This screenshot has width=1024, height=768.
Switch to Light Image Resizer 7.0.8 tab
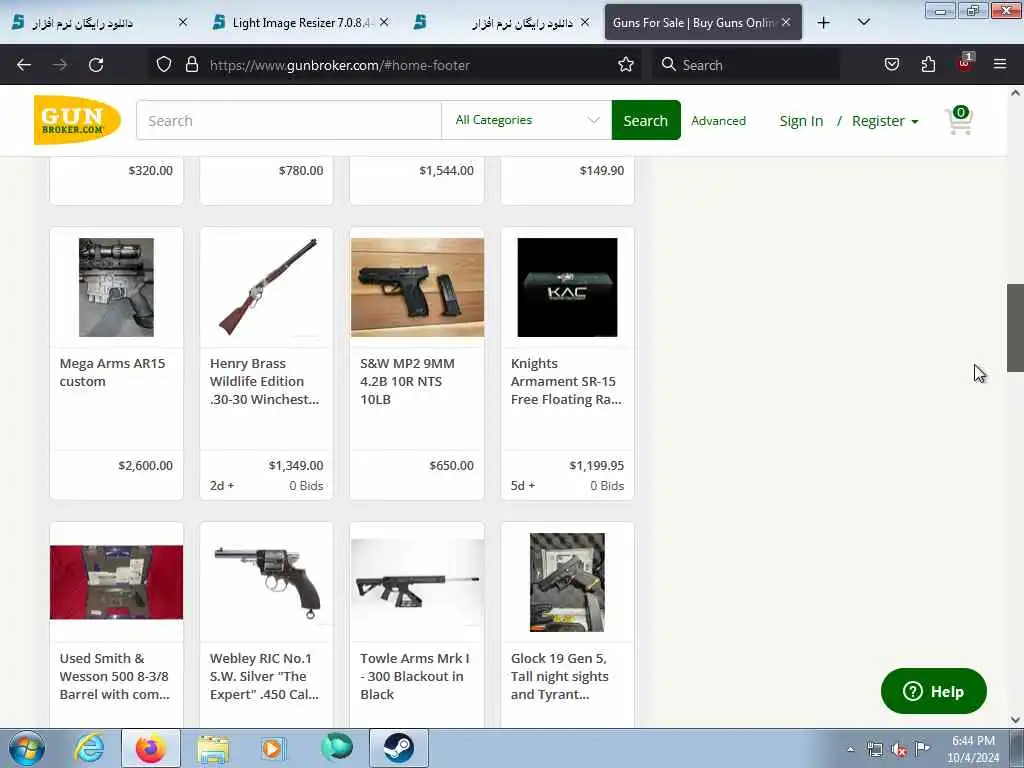(x=302, y=23)
